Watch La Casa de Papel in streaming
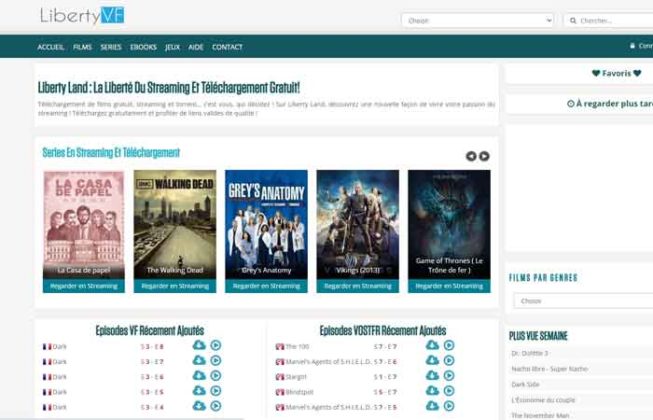This screenshot has height=420, width=653. 84,286
